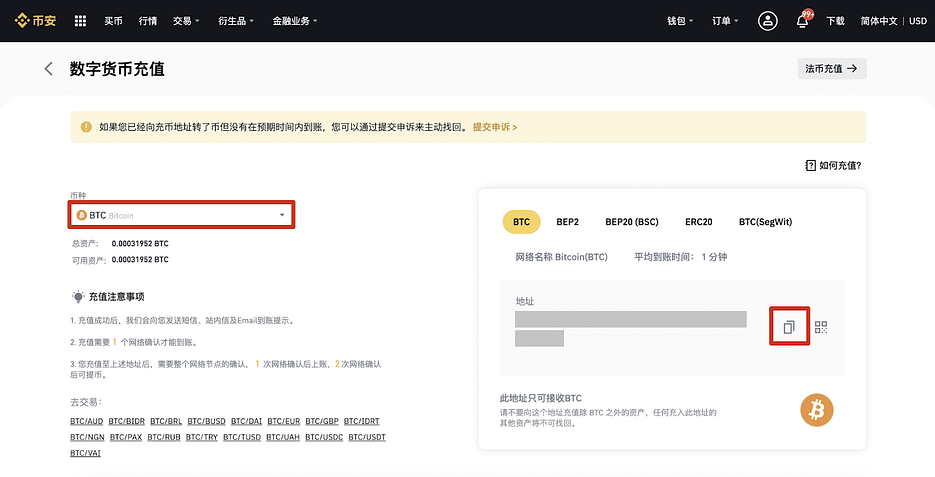The image size is (935, 477).
Task: Open the apps grid menu
Action: pyautogui.click(x=81, y=21)
